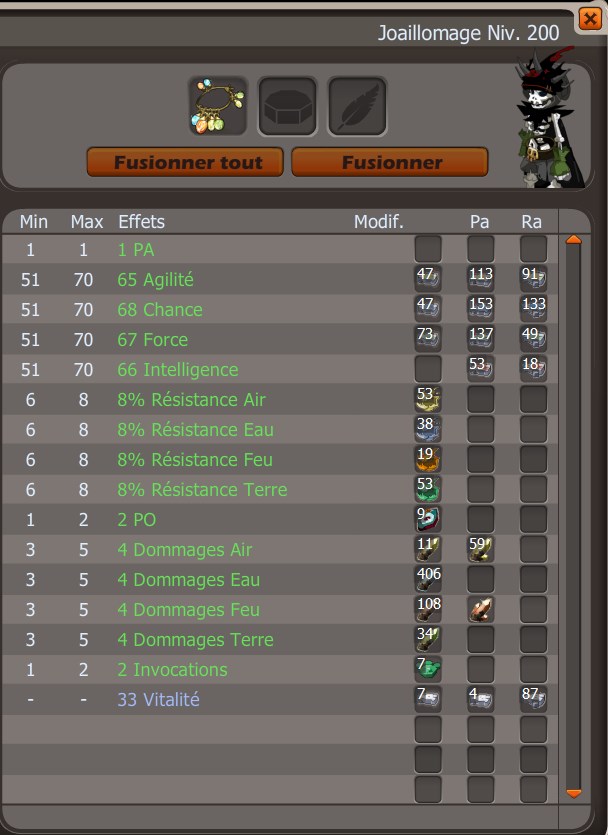Viewport: 608px width, 835px height.
Task: Click the empty rune slot with hexagon icon
Action: click(x=287, y=106)
